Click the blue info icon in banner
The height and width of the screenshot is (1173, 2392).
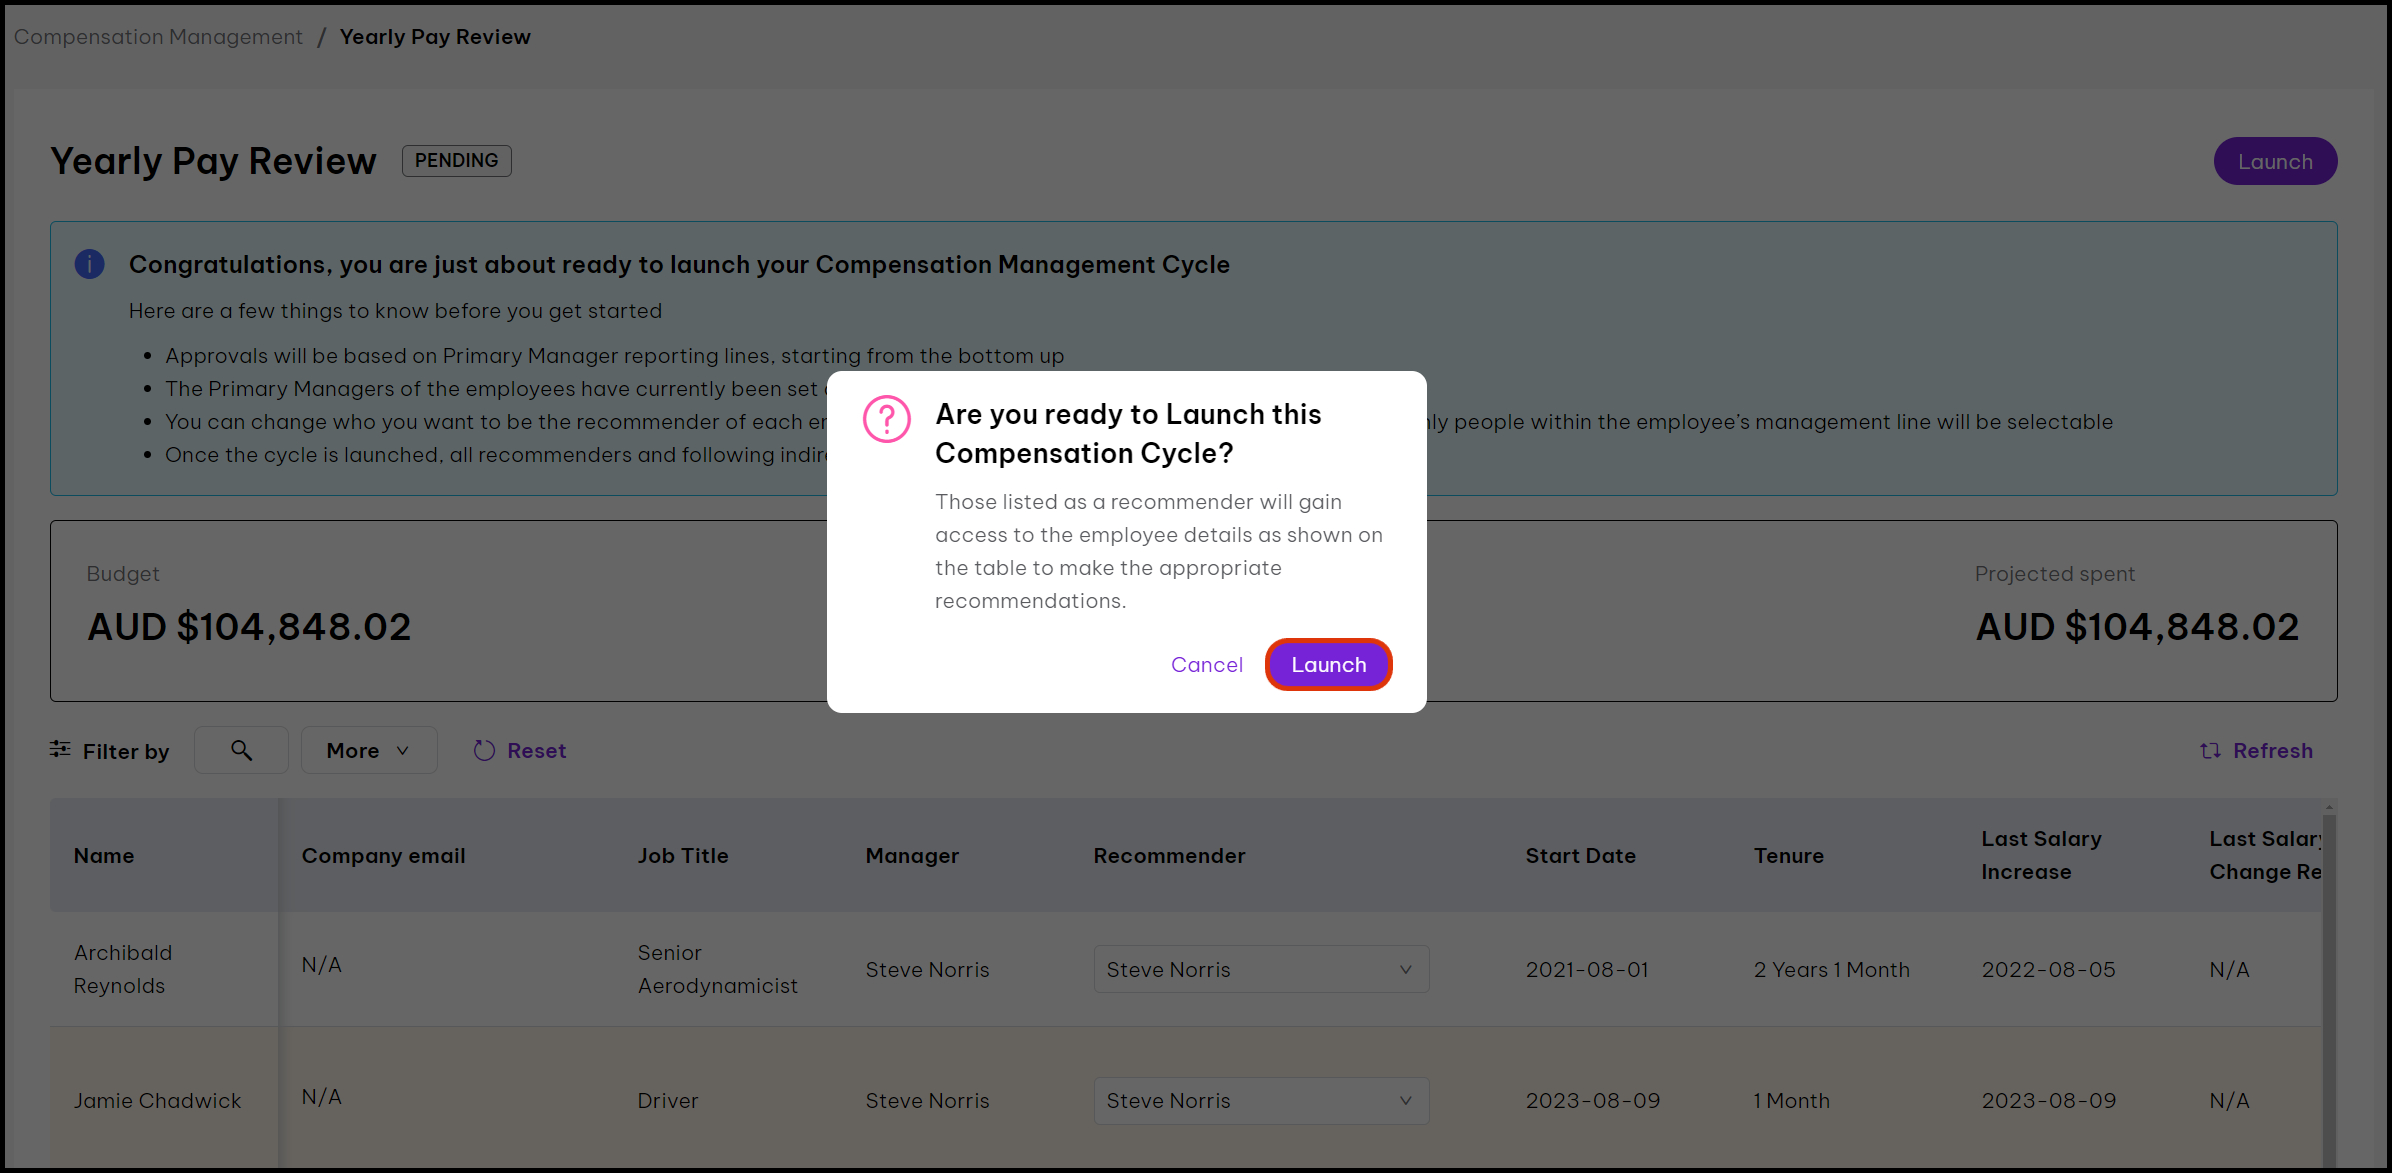click(x=90, y=264)
